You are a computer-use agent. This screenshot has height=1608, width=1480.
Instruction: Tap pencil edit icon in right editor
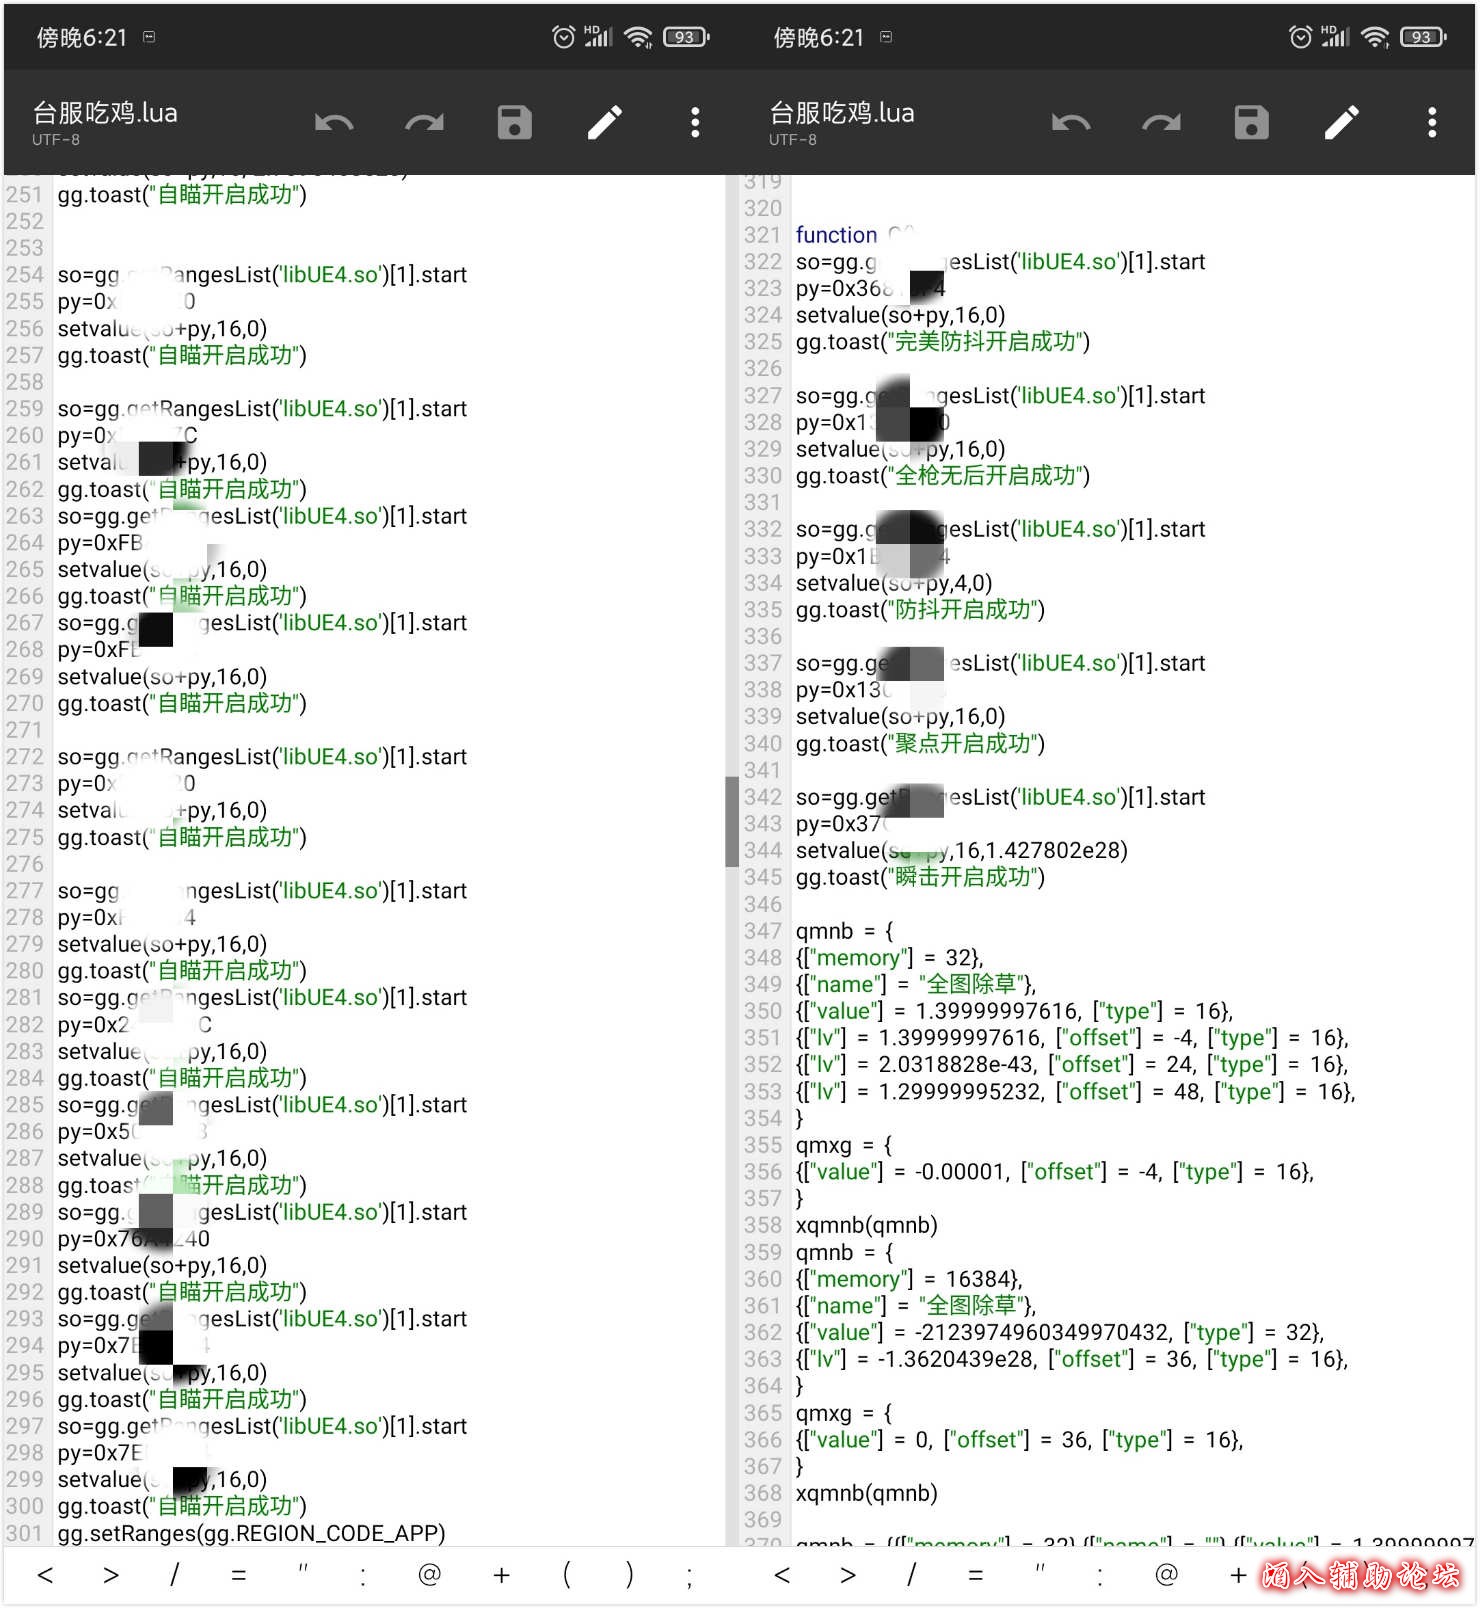(x=1342, y=123)
